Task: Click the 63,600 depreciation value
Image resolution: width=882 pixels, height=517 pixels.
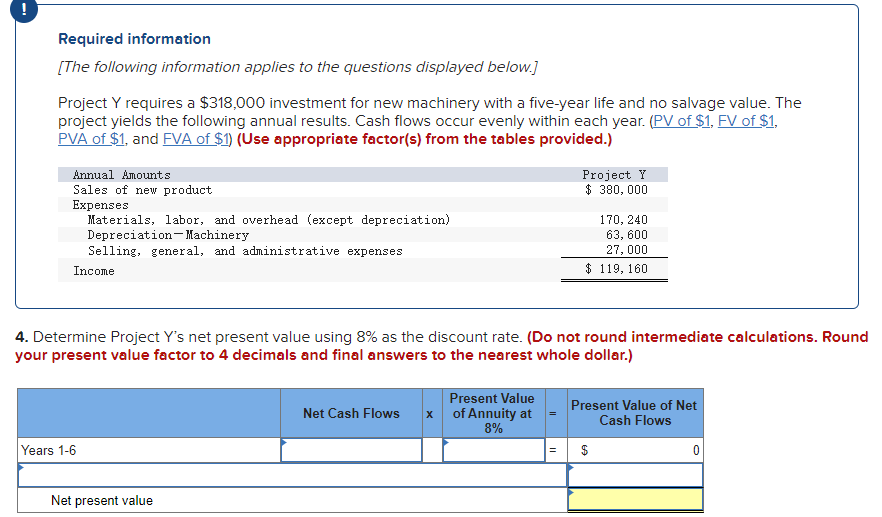Action: [627, 235]
